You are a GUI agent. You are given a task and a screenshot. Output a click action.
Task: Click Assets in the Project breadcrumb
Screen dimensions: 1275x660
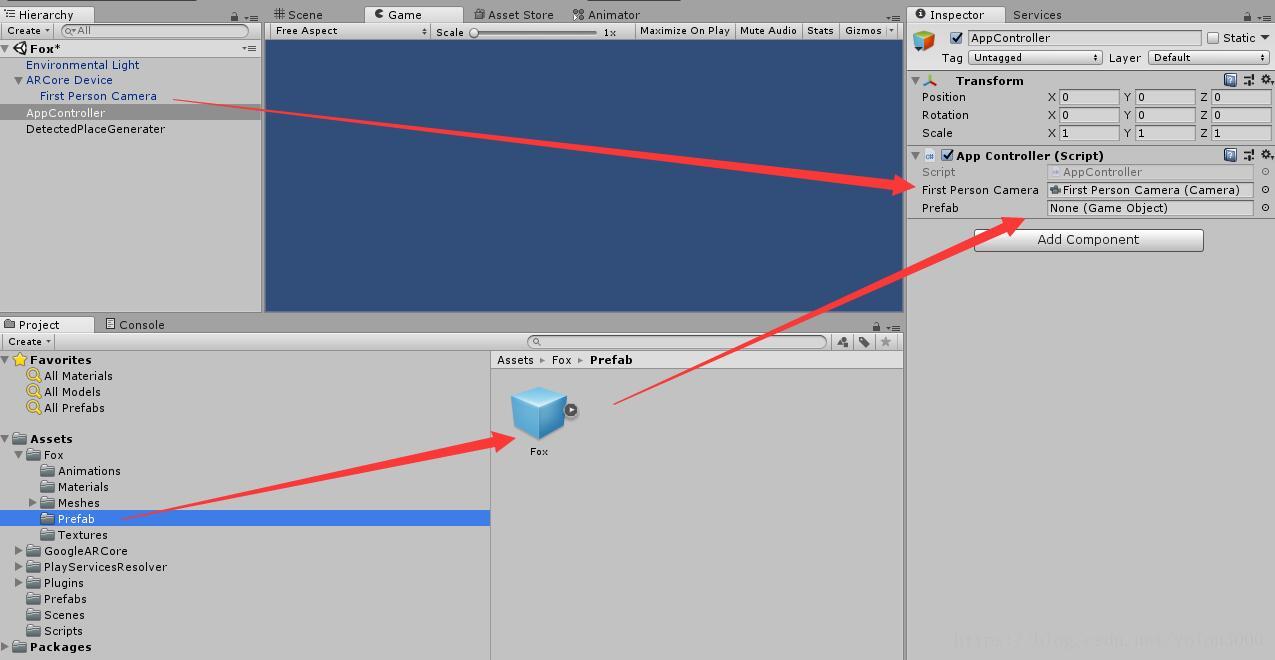(x=515, y=360)
